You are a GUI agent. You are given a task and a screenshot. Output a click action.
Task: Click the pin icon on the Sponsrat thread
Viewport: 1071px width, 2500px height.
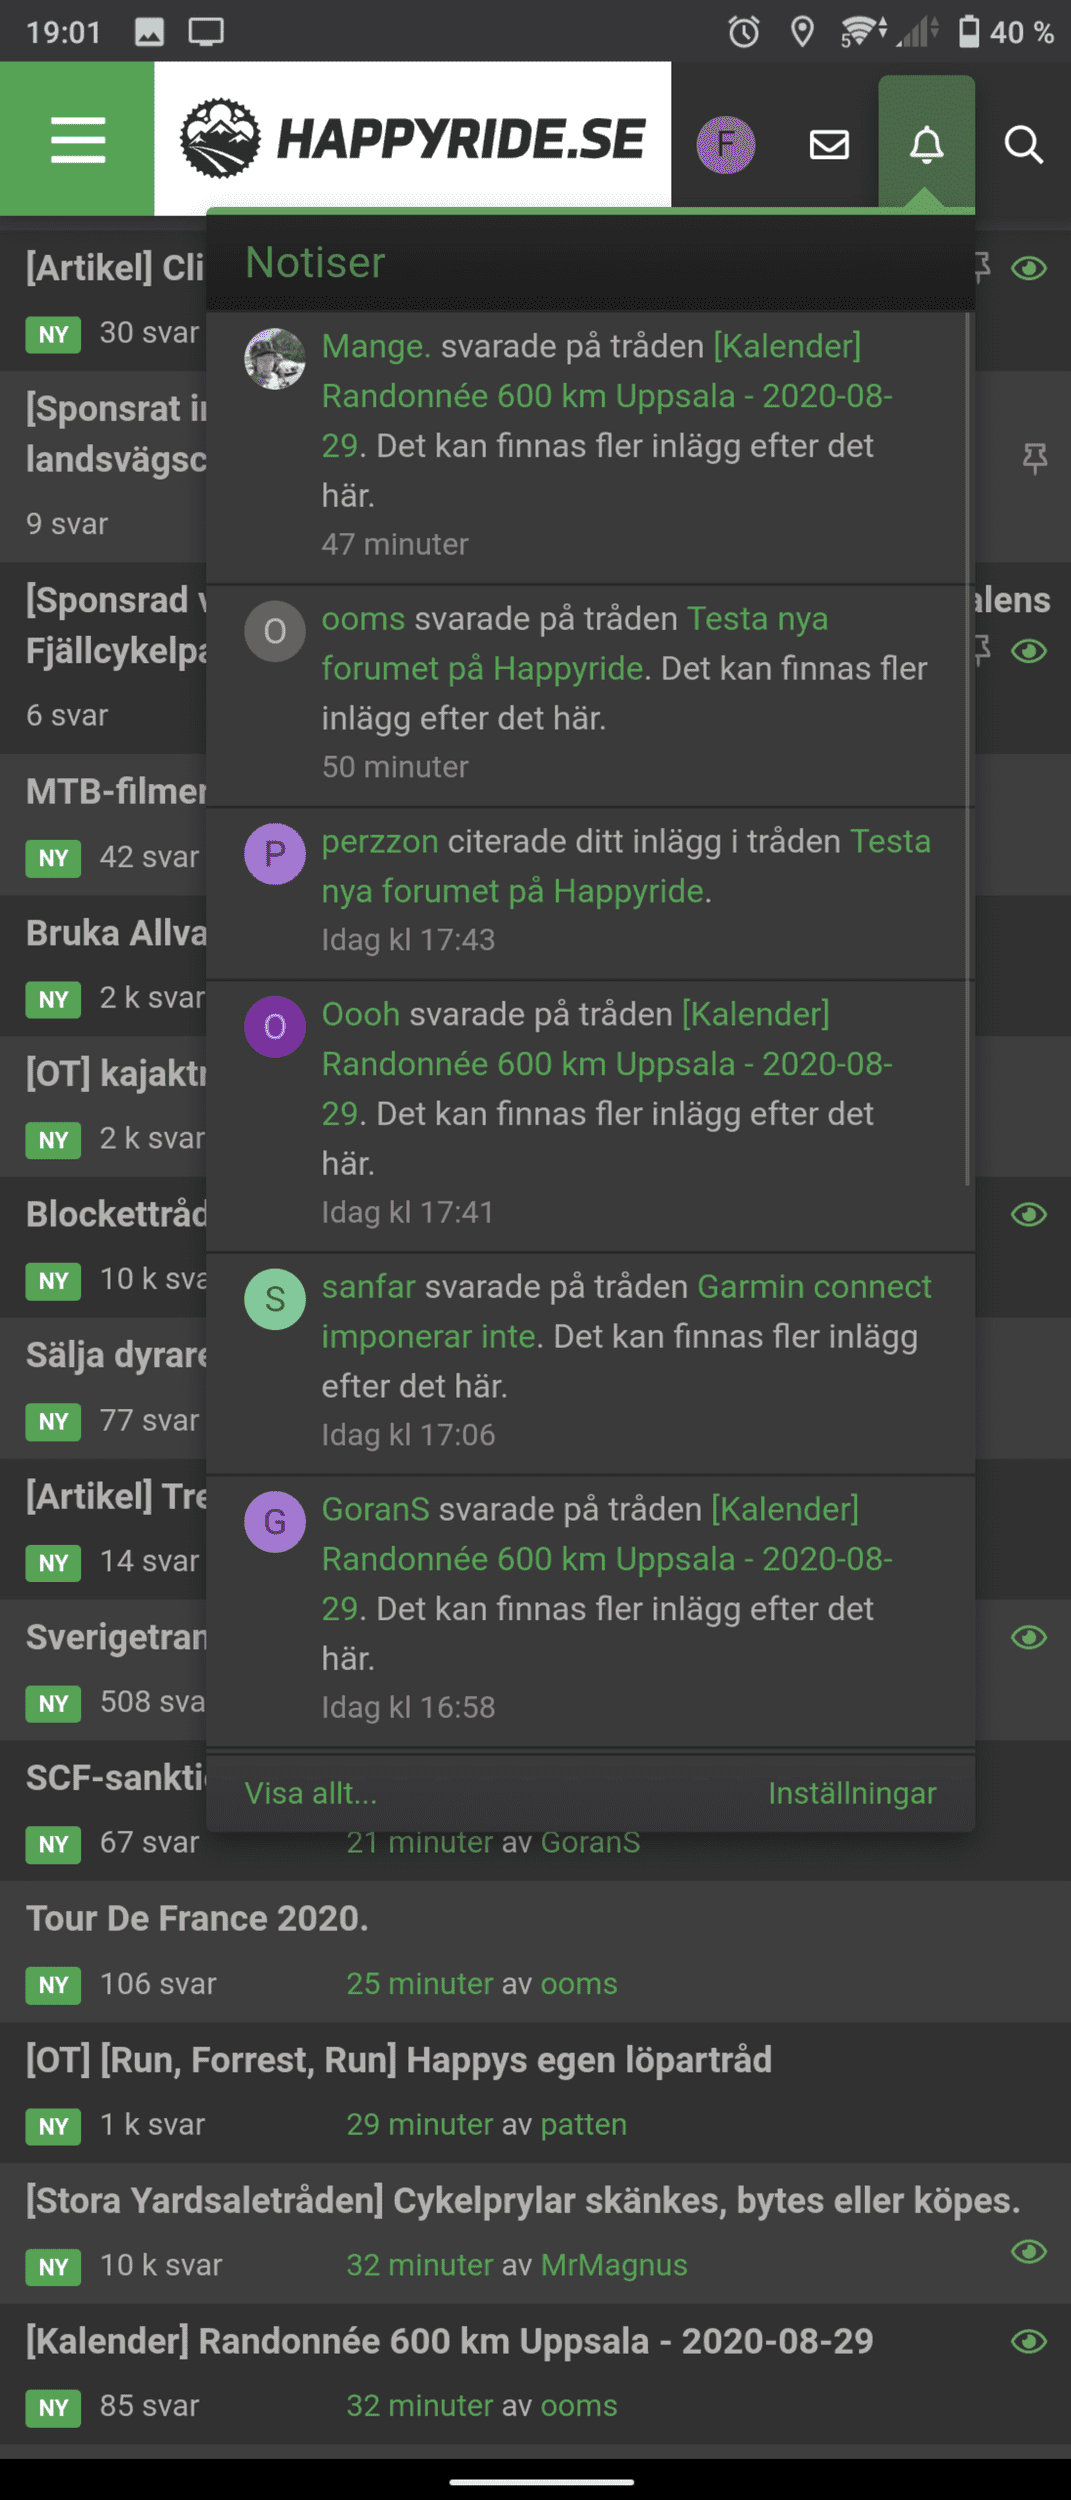(1034, 459)
